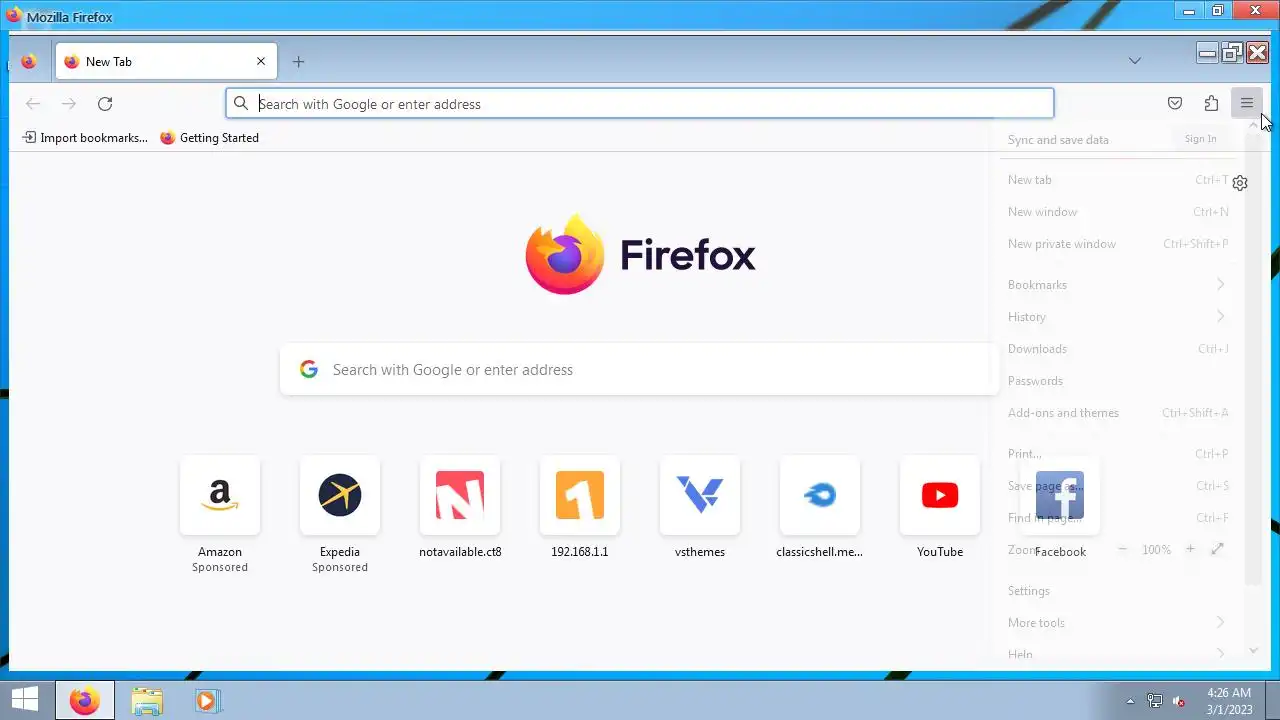Screen dimensions: 1280x720
Task: Open the list all tabs dropdown
Action: (x=1135, y=61)
